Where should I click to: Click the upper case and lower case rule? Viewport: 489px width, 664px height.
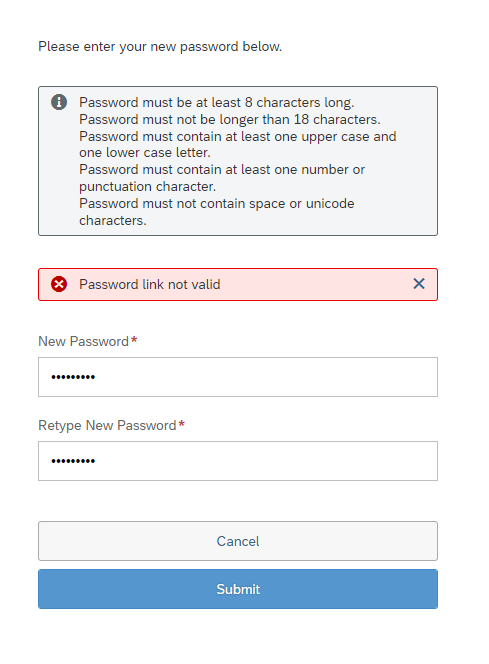238,144
